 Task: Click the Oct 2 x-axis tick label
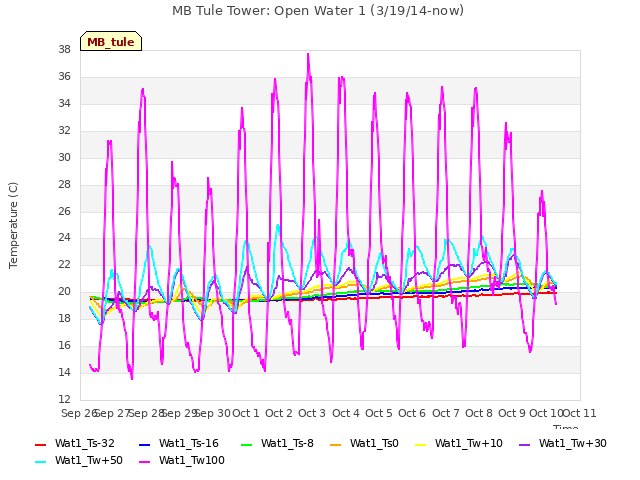coord(279,413)
